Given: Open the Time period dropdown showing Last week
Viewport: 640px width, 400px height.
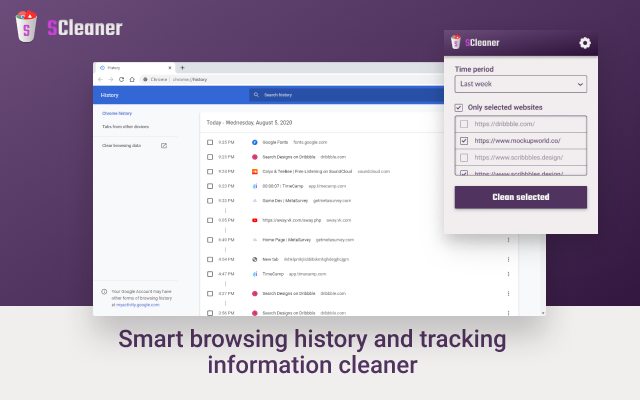Looking at the screenshot, I should point(520,84).
